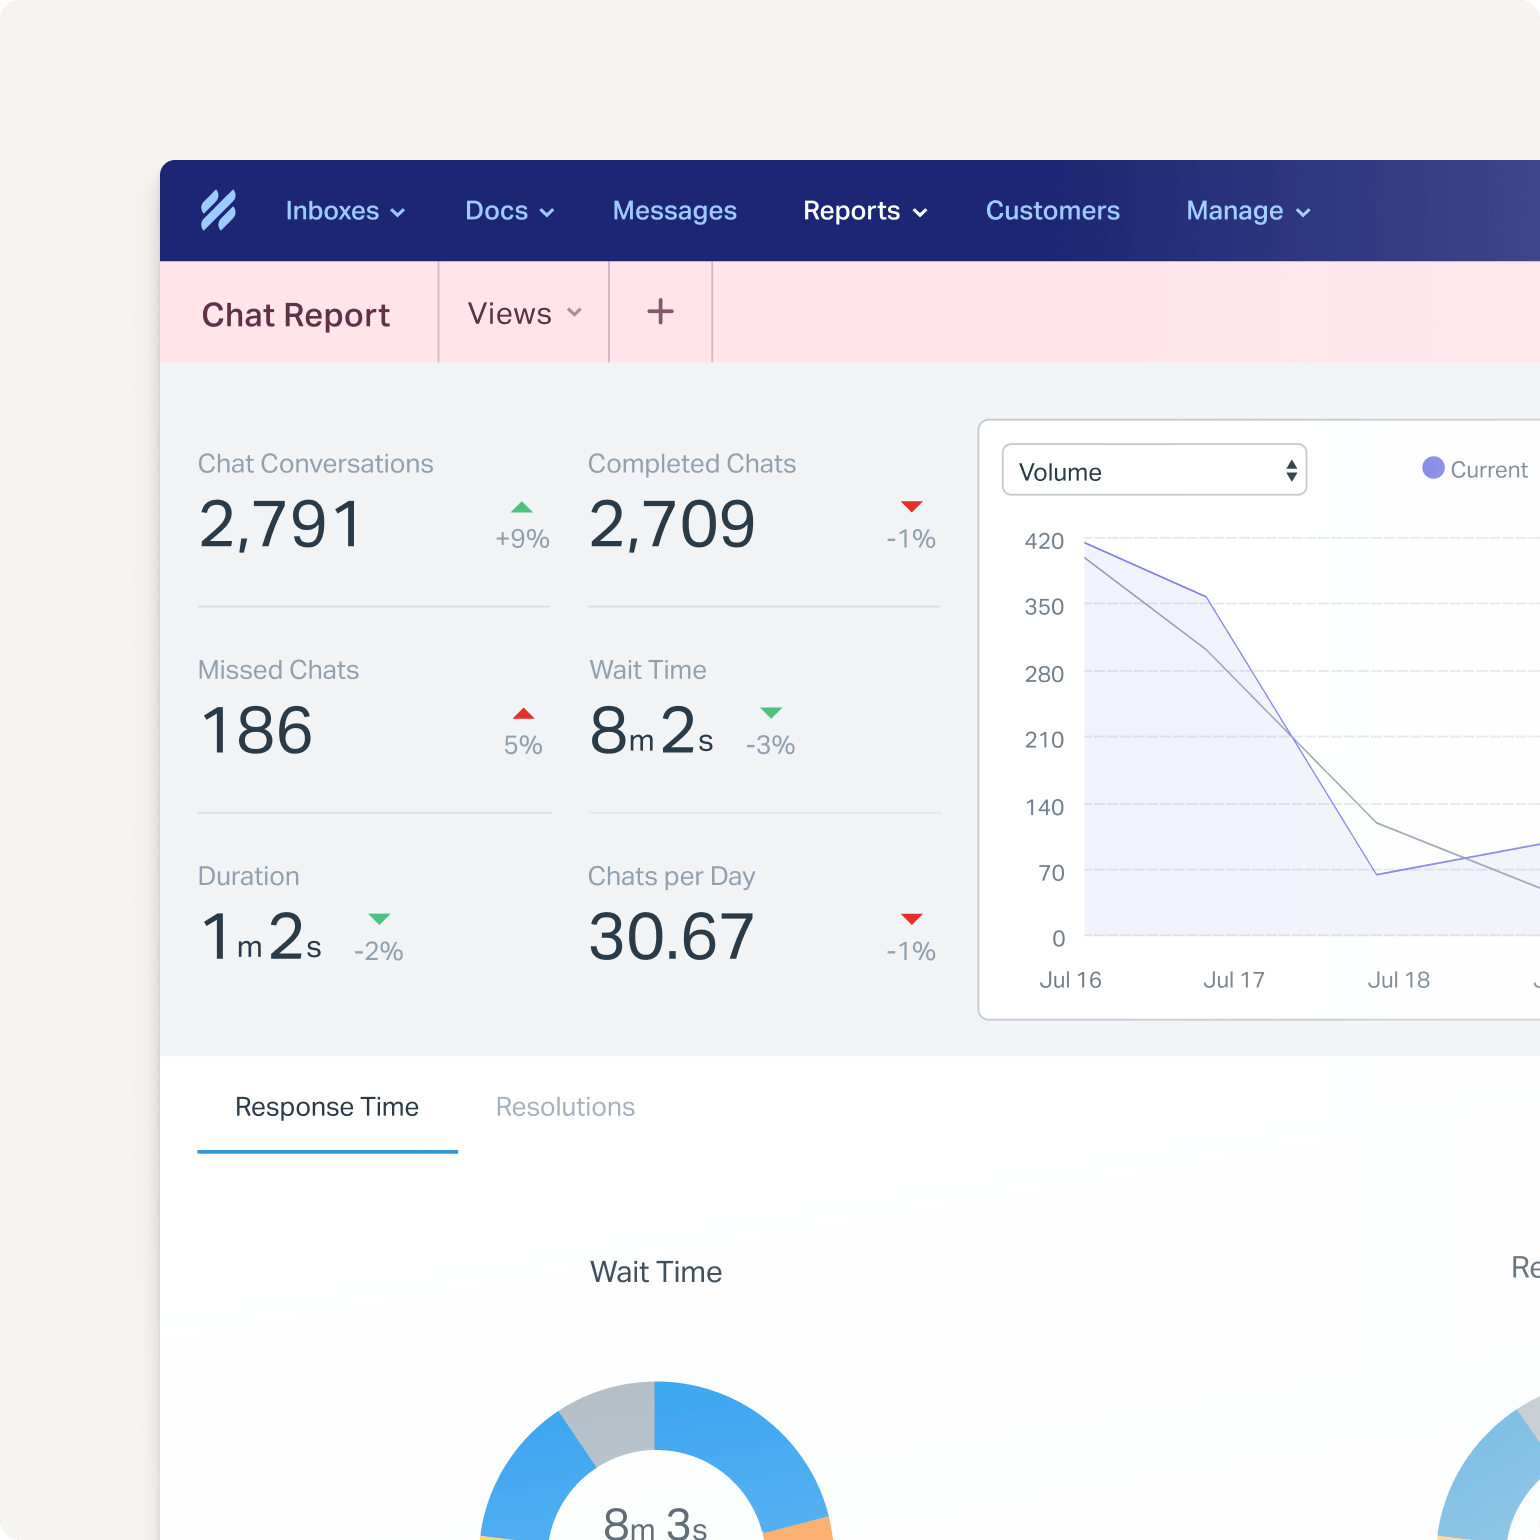Switch to the Response Time tab
Screen dimensions: 1540x1540
coord(327,1107)
